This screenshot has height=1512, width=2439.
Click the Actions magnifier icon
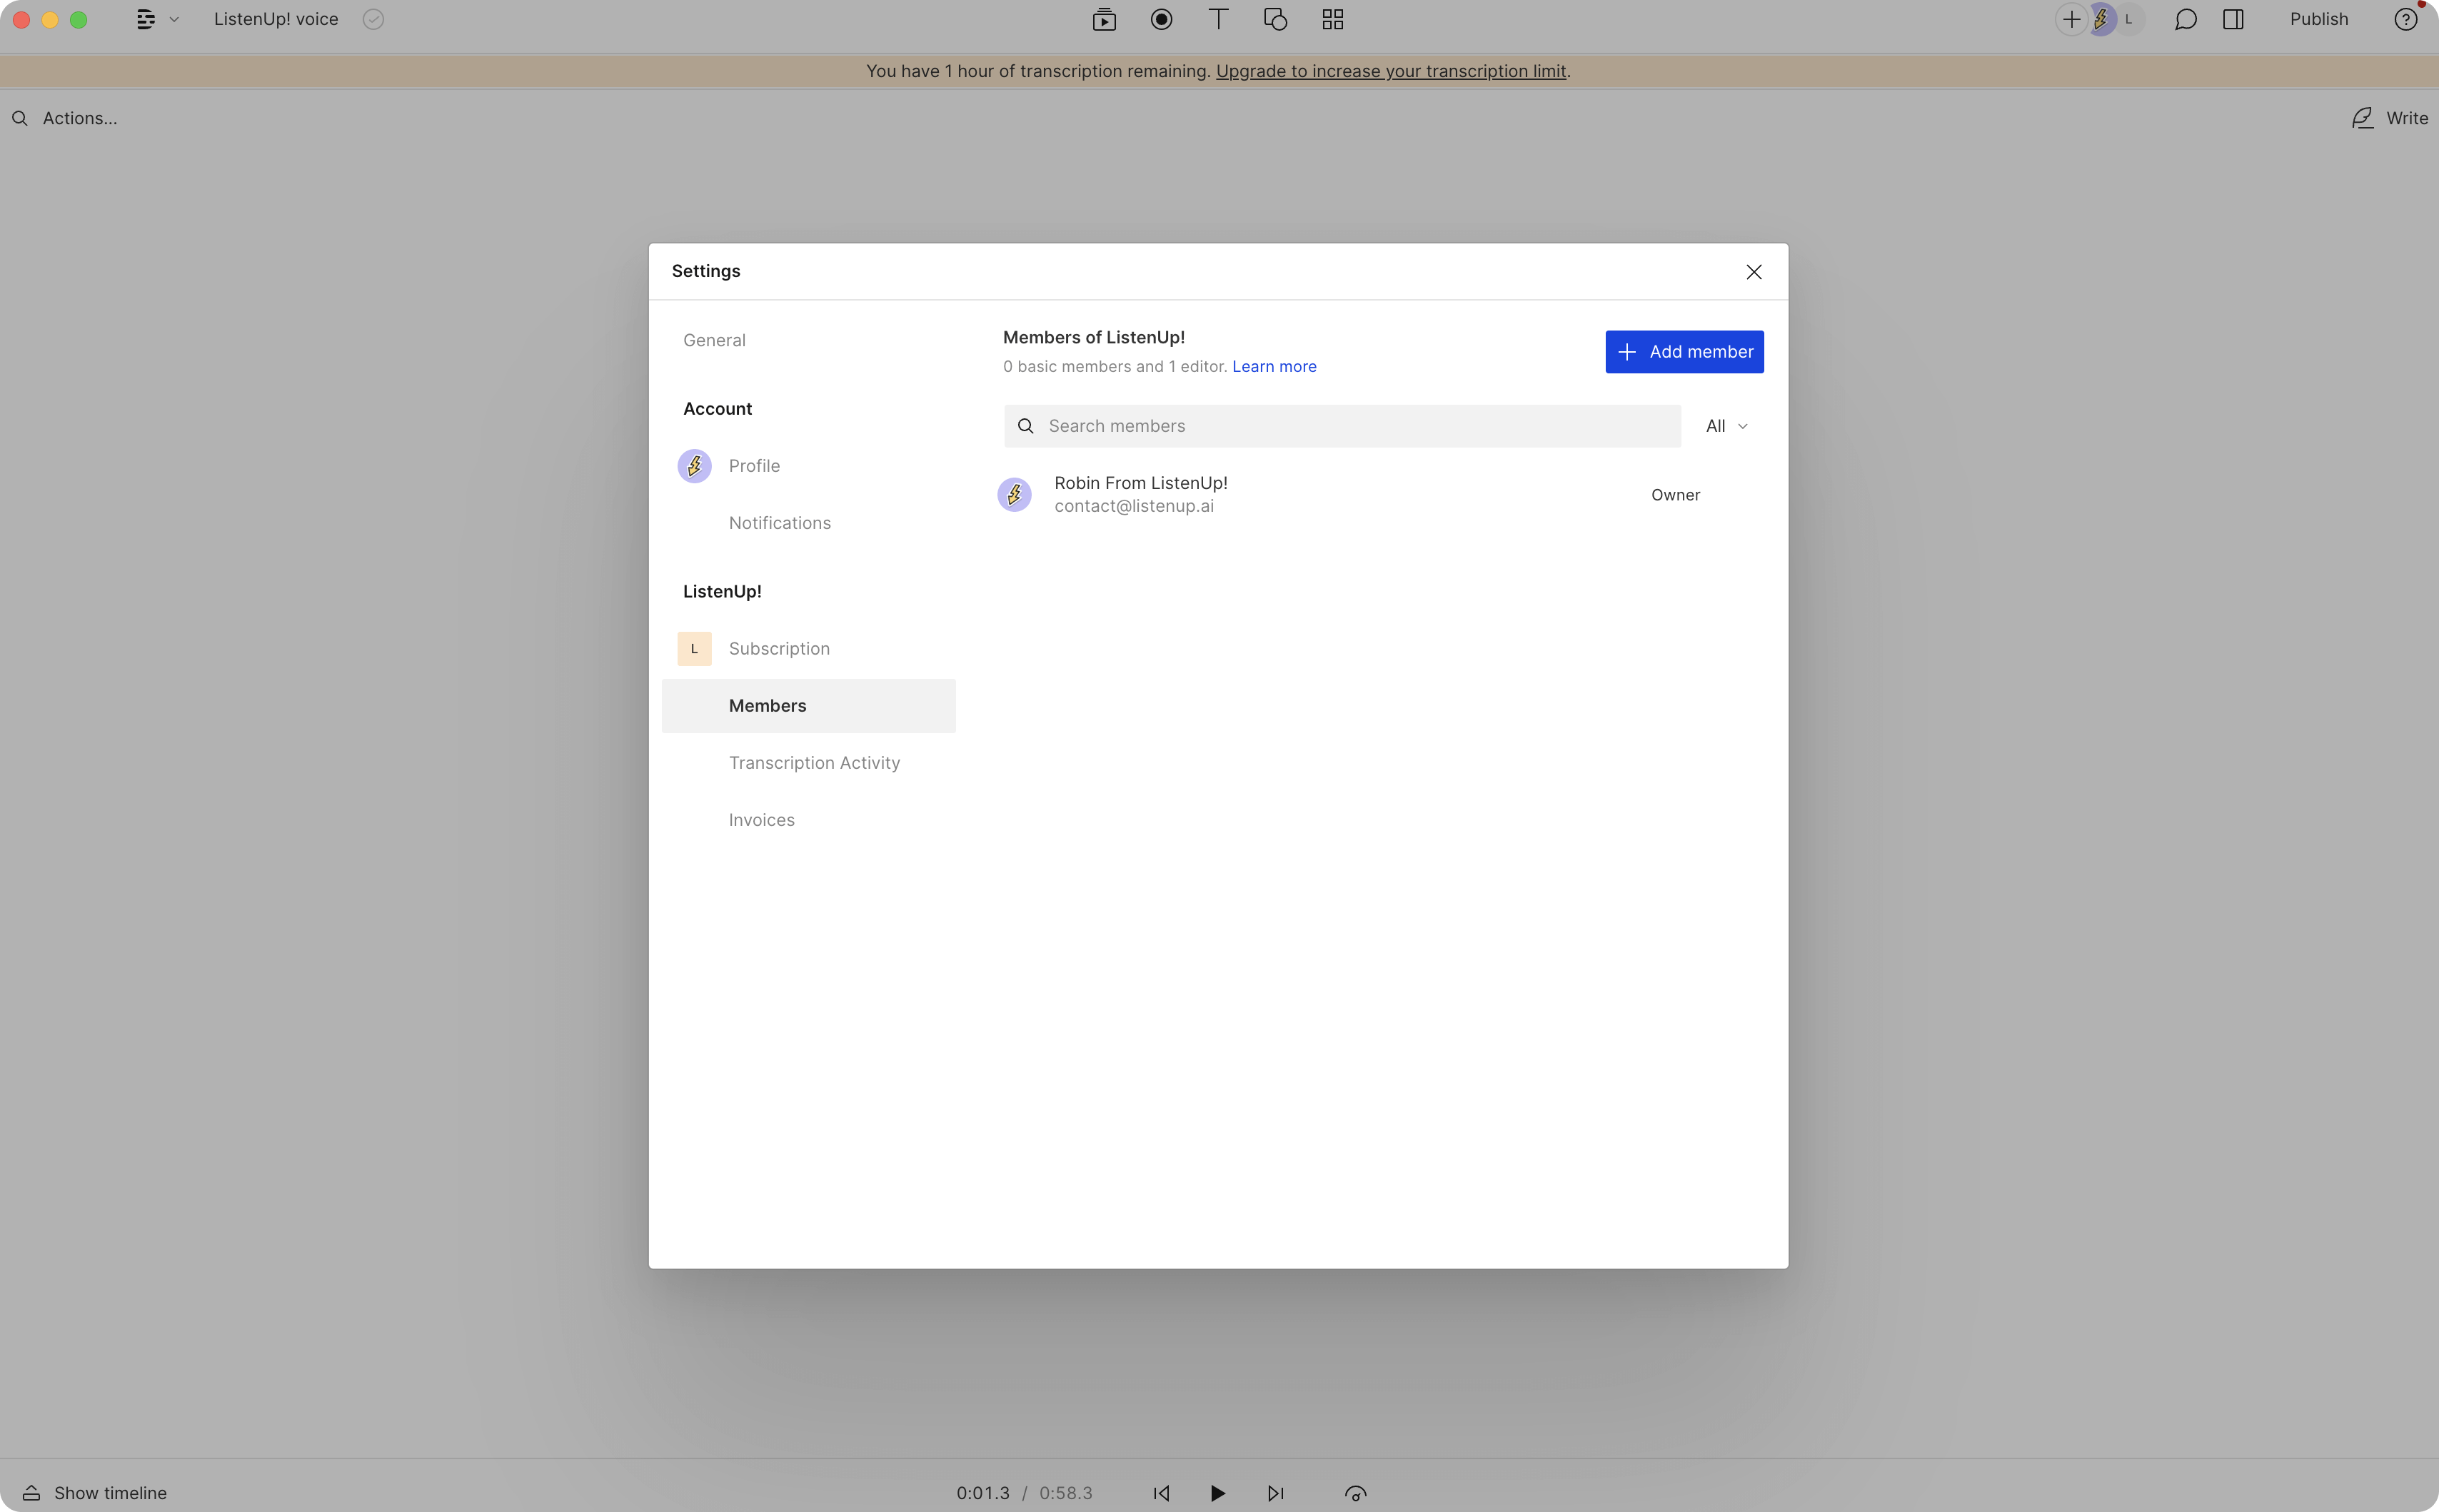pos(19,118)
